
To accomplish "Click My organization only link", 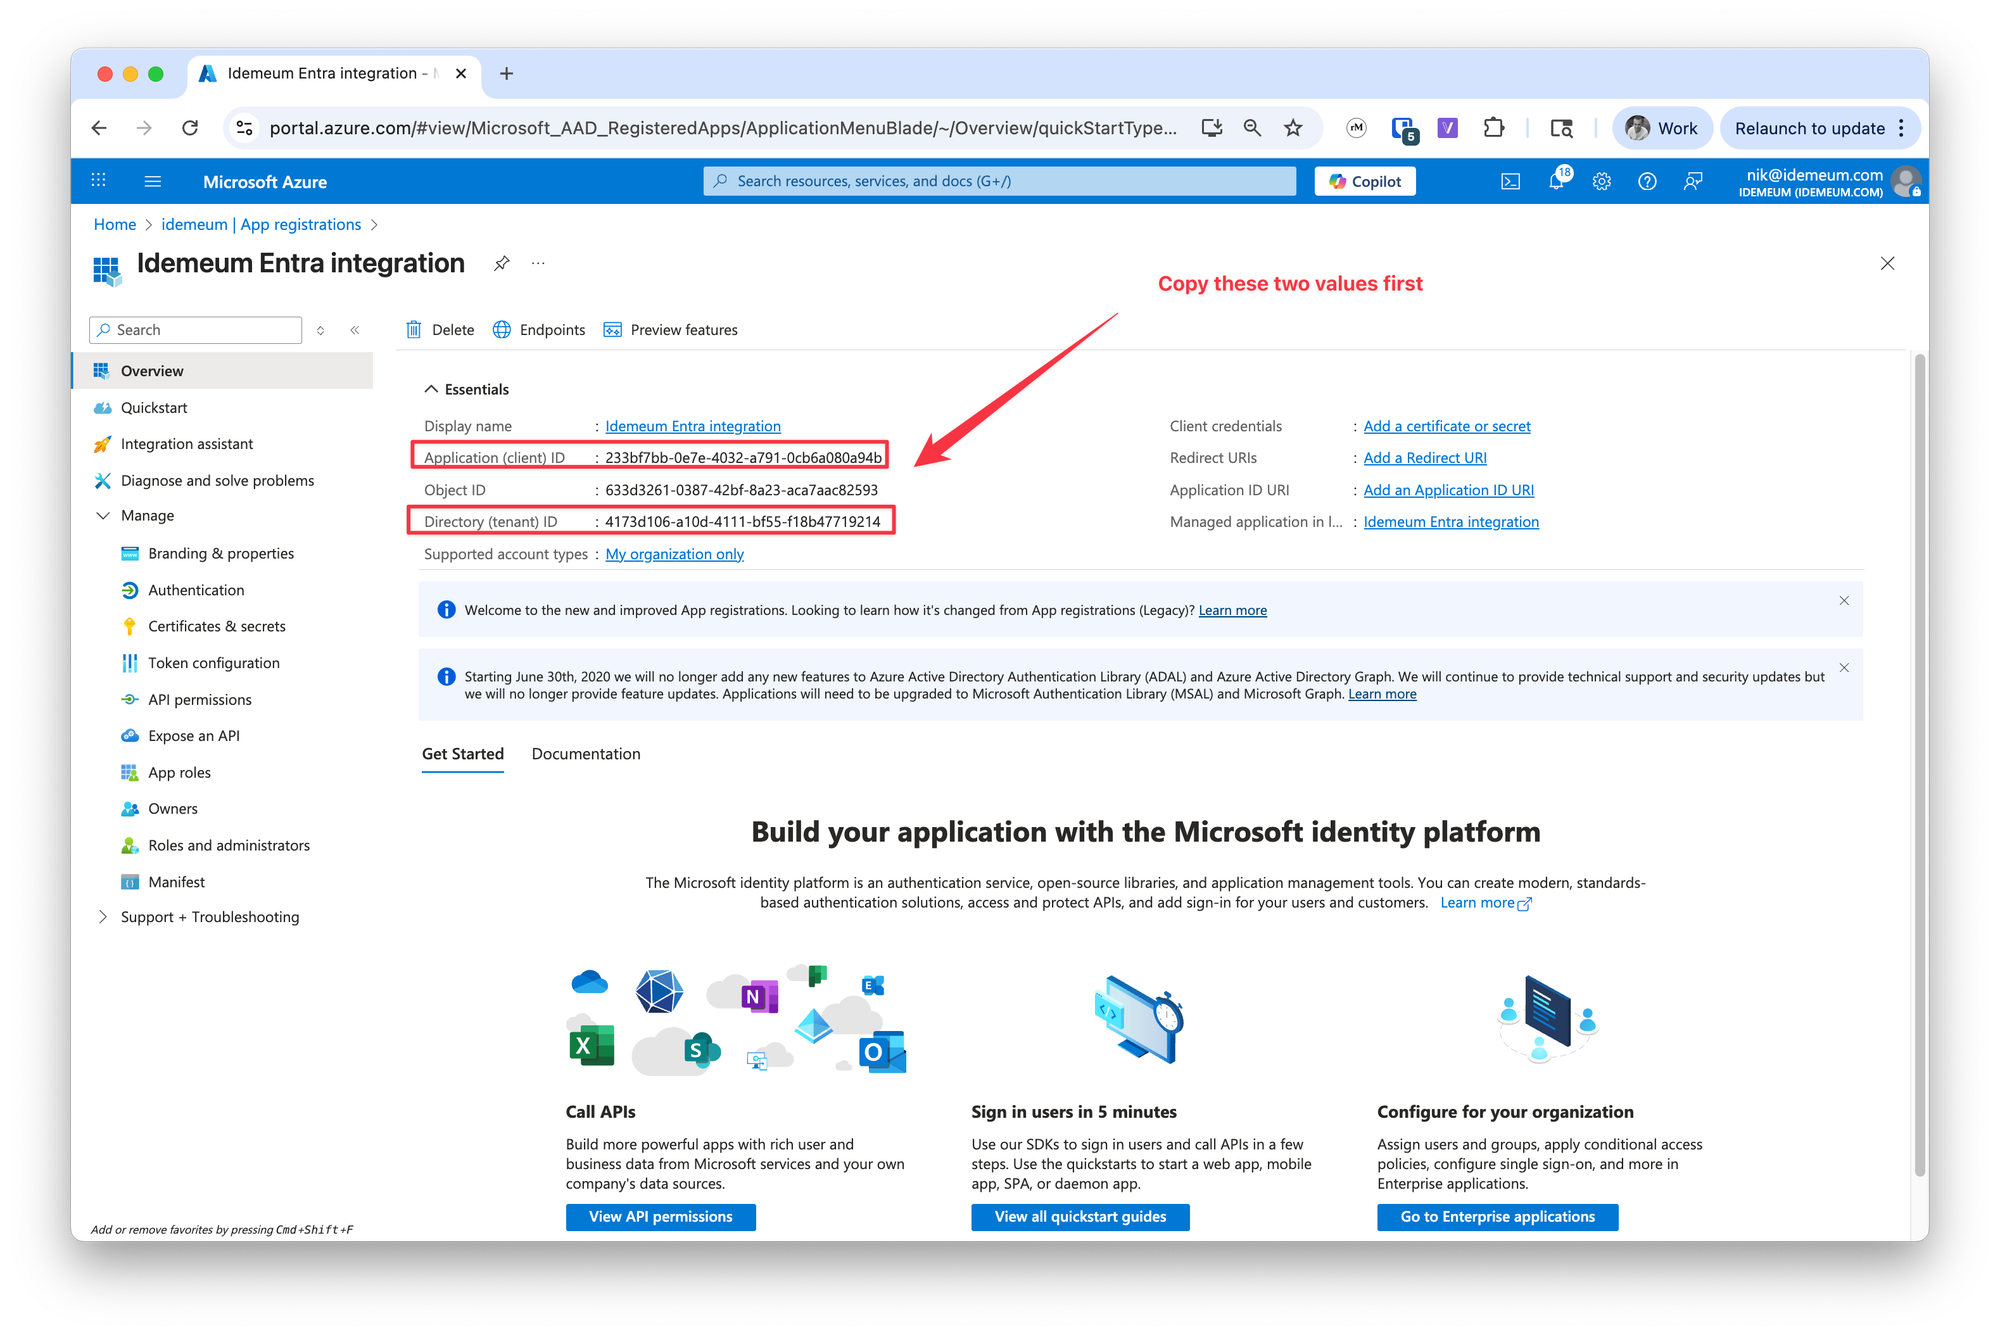I will coord(675,554).
